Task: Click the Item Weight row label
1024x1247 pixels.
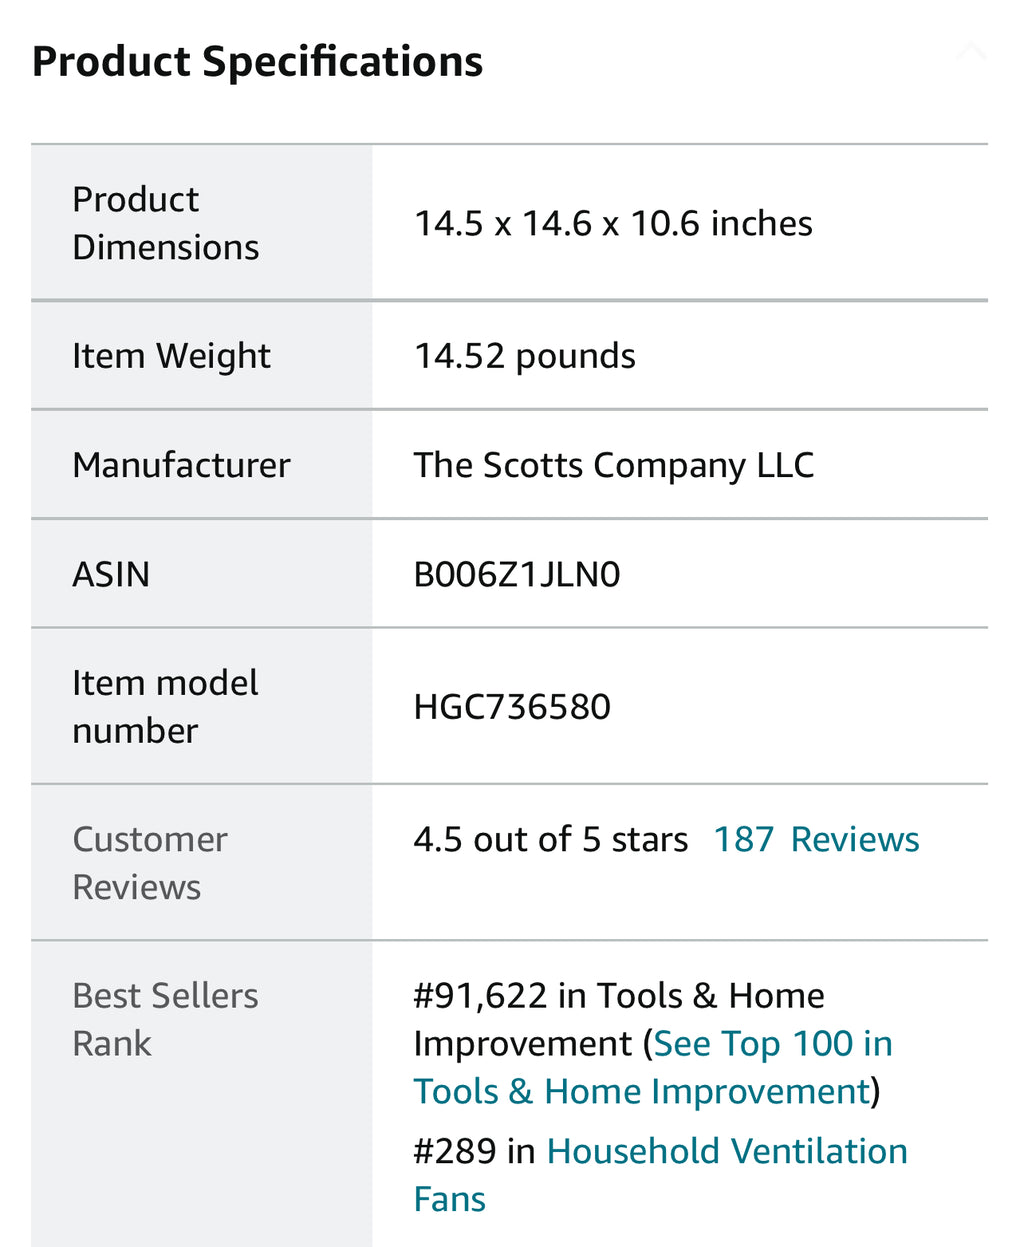Action: click(171, 356)
